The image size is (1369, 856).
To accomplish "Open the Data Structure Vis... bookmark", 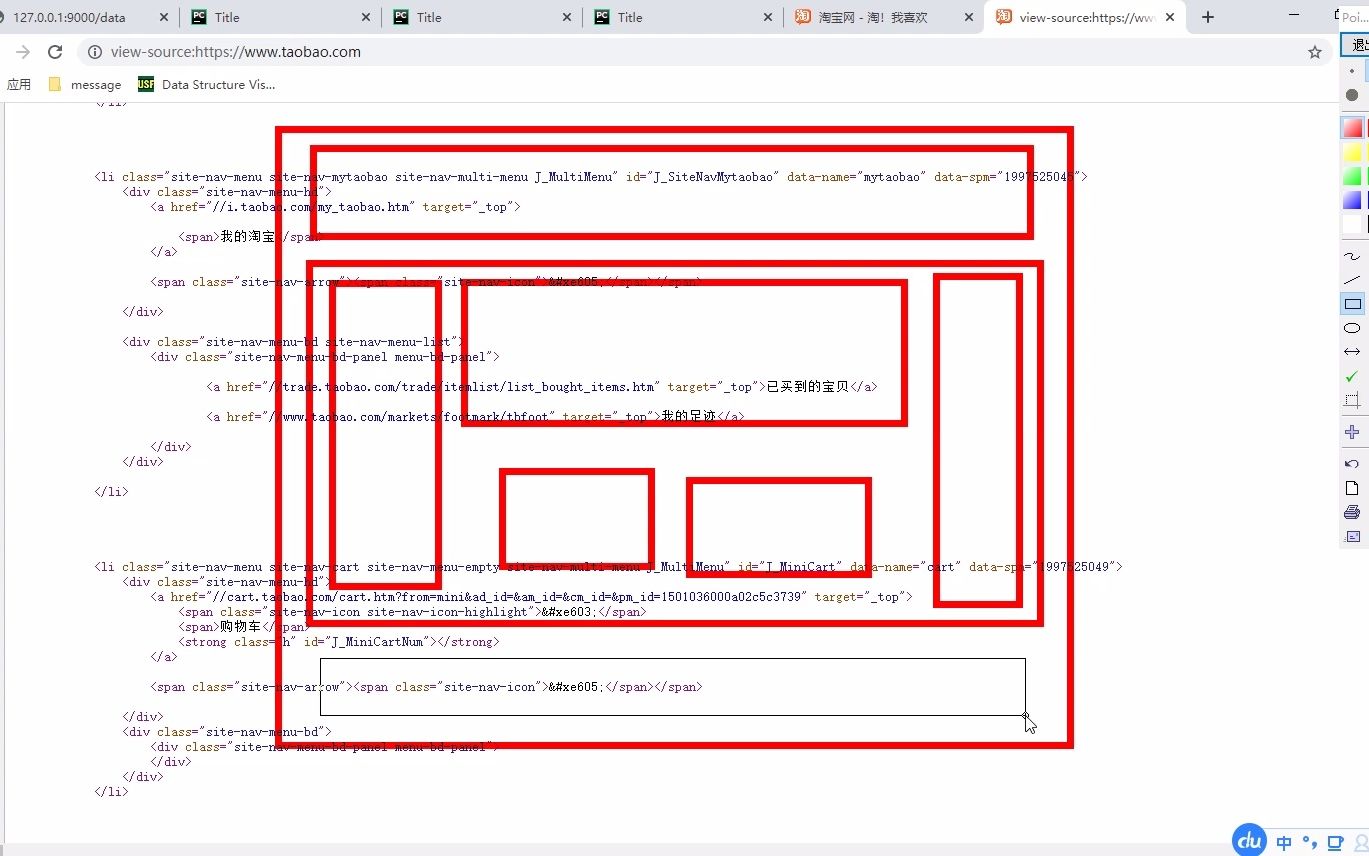I will 207,85.
